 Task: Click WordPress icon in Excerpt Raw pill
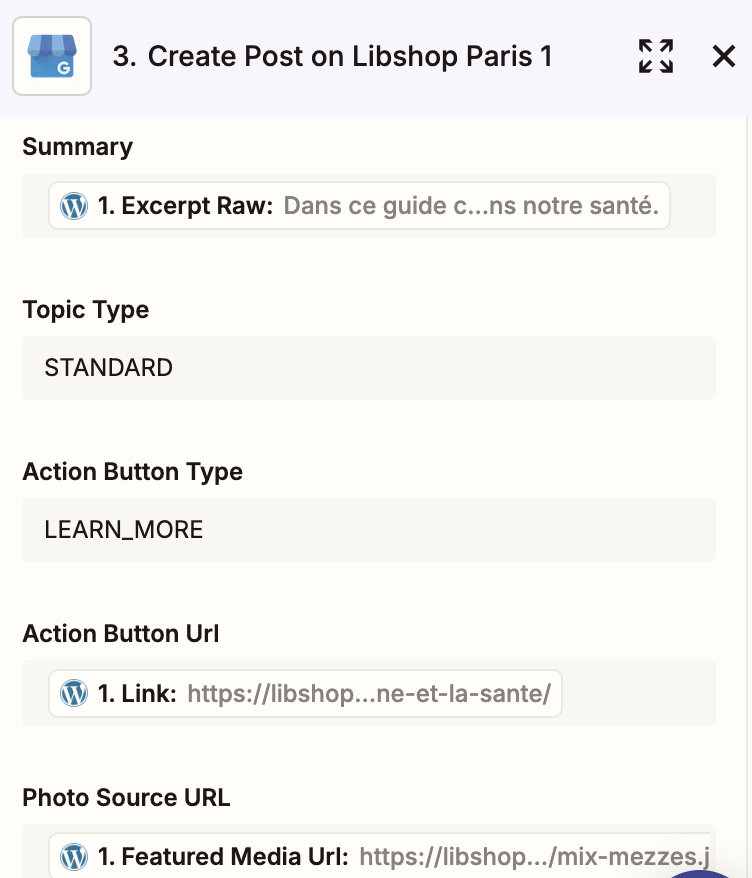[74, 206]
